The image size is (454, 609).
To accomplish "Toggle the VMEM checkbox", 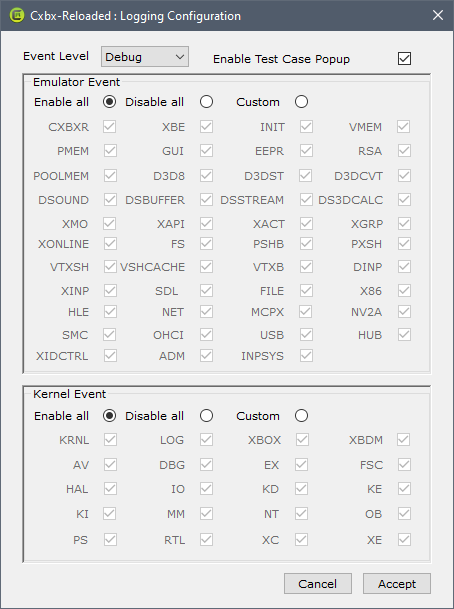I will pyautogui.click(x=404, y=127).
